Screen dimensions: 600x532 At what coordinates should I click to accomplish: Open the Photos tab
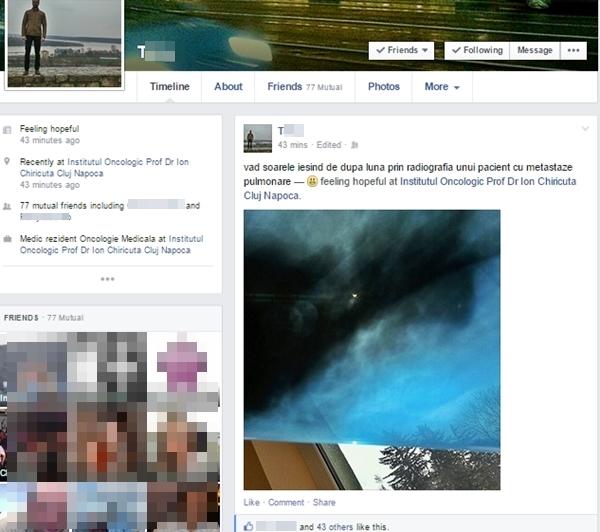(x=383, y=87)
